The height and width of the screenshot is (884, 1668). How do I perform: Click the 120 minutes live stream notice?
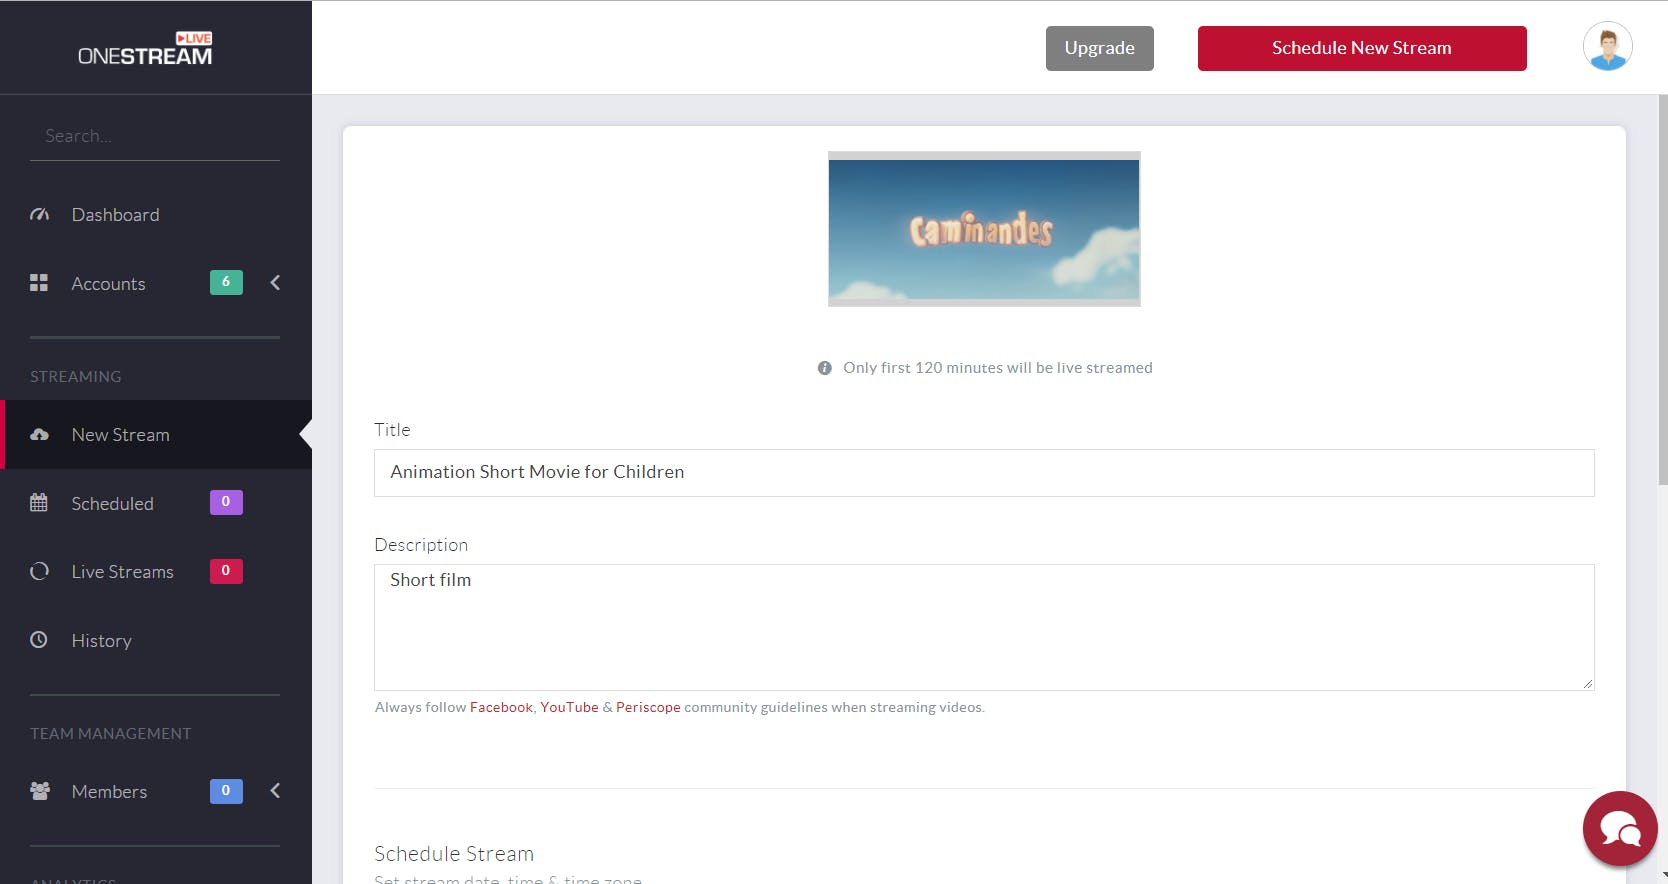(998, 368)
